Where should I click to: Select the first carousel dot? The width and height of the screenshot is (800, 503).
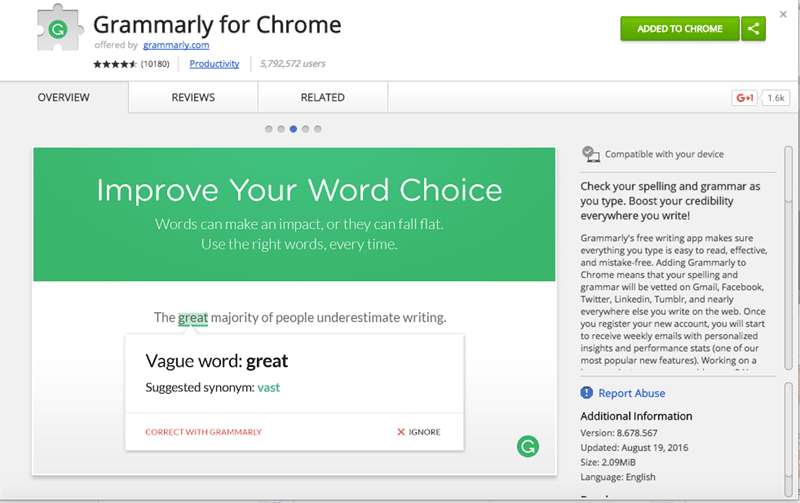point(269,129)
